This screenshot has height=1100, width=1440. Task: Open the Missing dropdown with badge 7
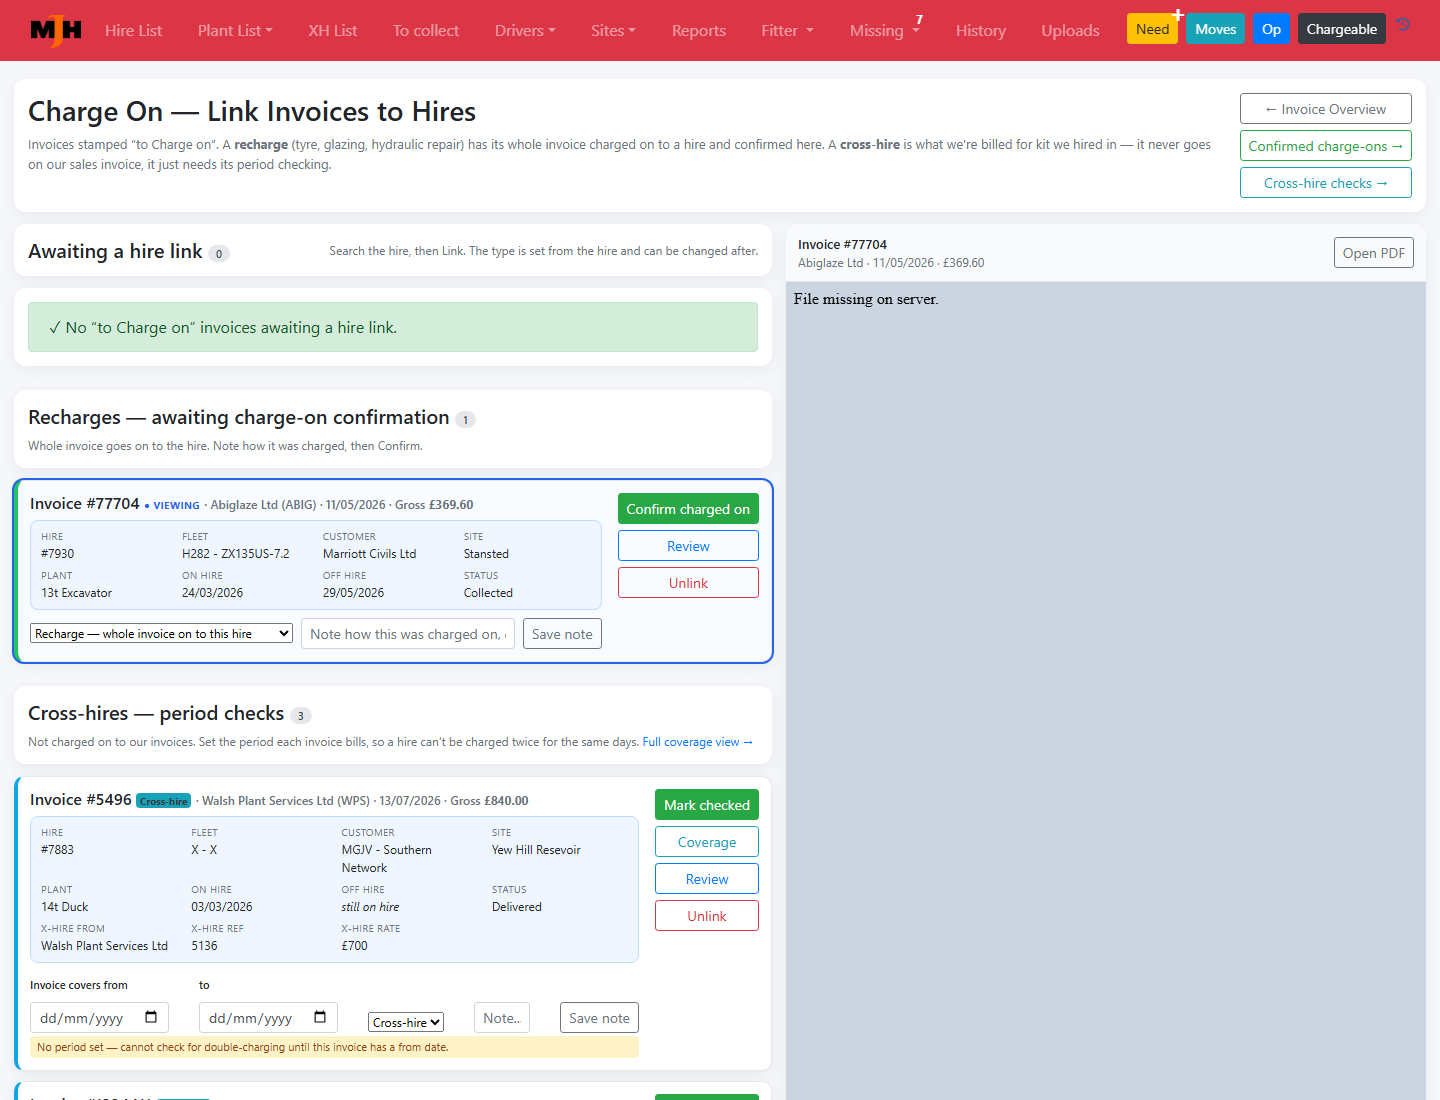click(885, 30)
